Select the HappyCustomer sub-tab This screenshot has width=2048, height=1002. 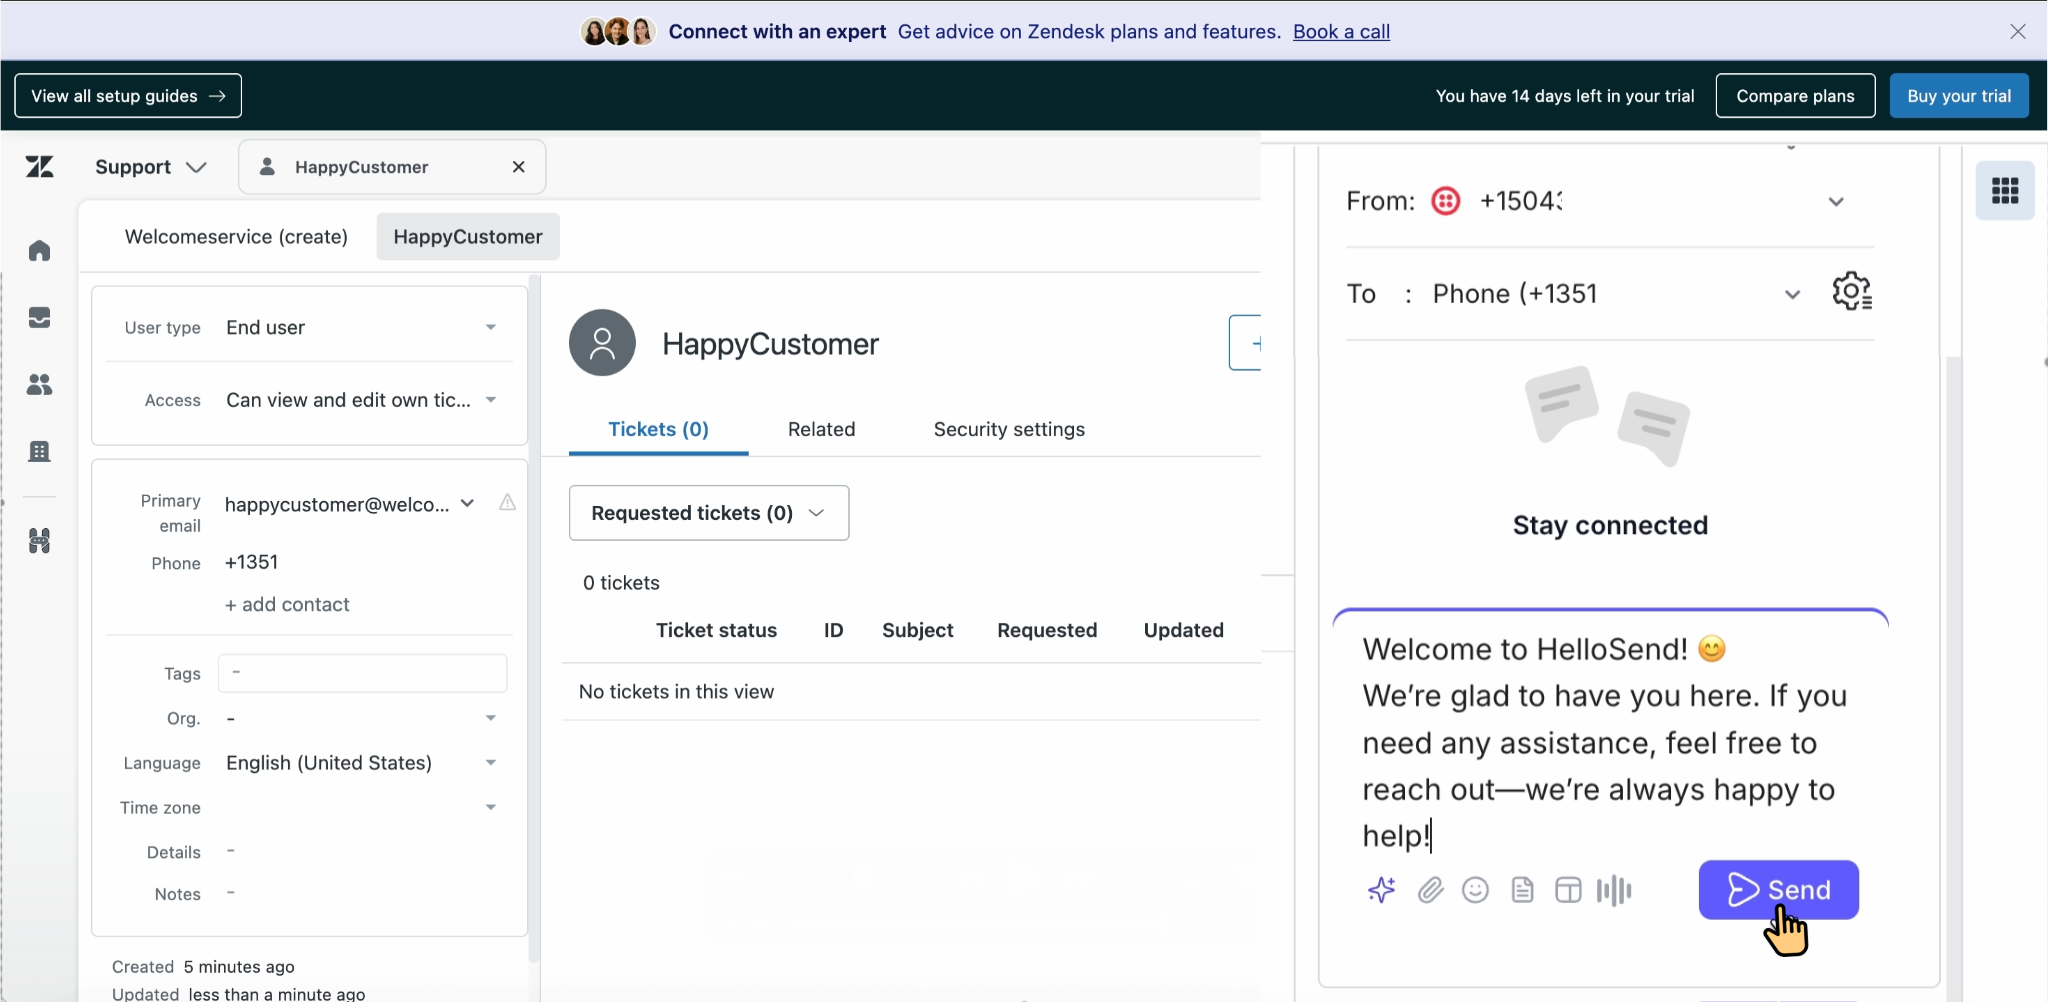468,237
